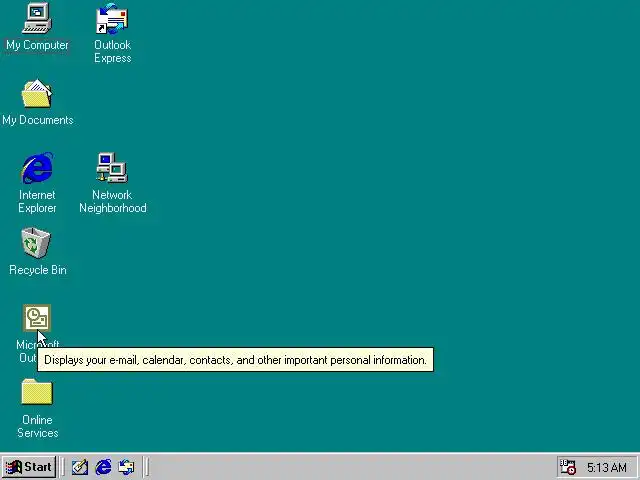This screenshot has width=640, height=480.
Task: Click the 5:13 AM taskbar clock
Action: click(607, 467)
